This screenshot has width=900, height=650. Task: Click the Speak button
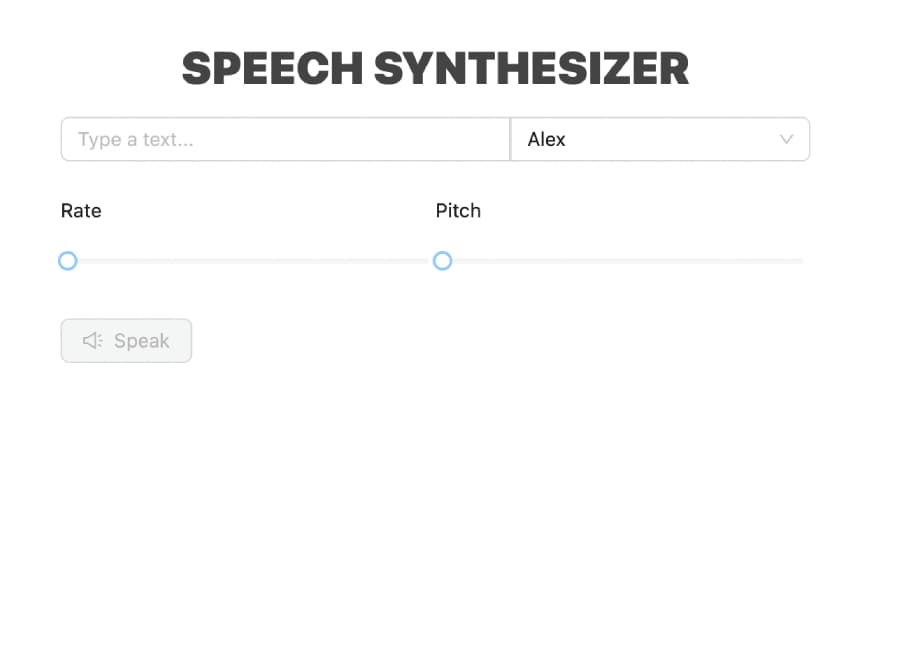point(126,341)
